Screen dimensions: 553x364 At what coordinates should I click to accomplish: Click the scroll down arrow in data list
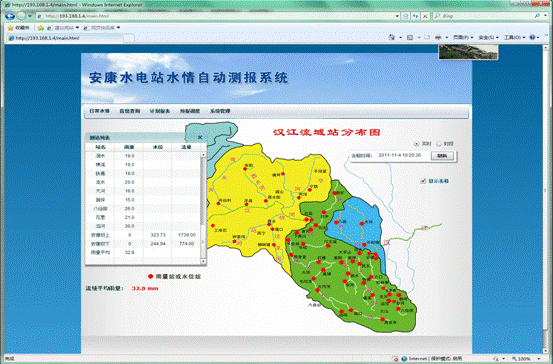point(203,261)
